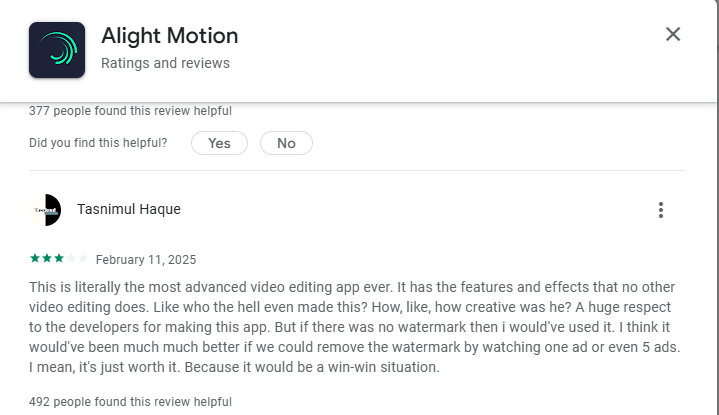The height and width of the screenshot is (415, 719).
Task: Open the three-dot options for Tasnimul's review
Action: (x=660, y=210)
